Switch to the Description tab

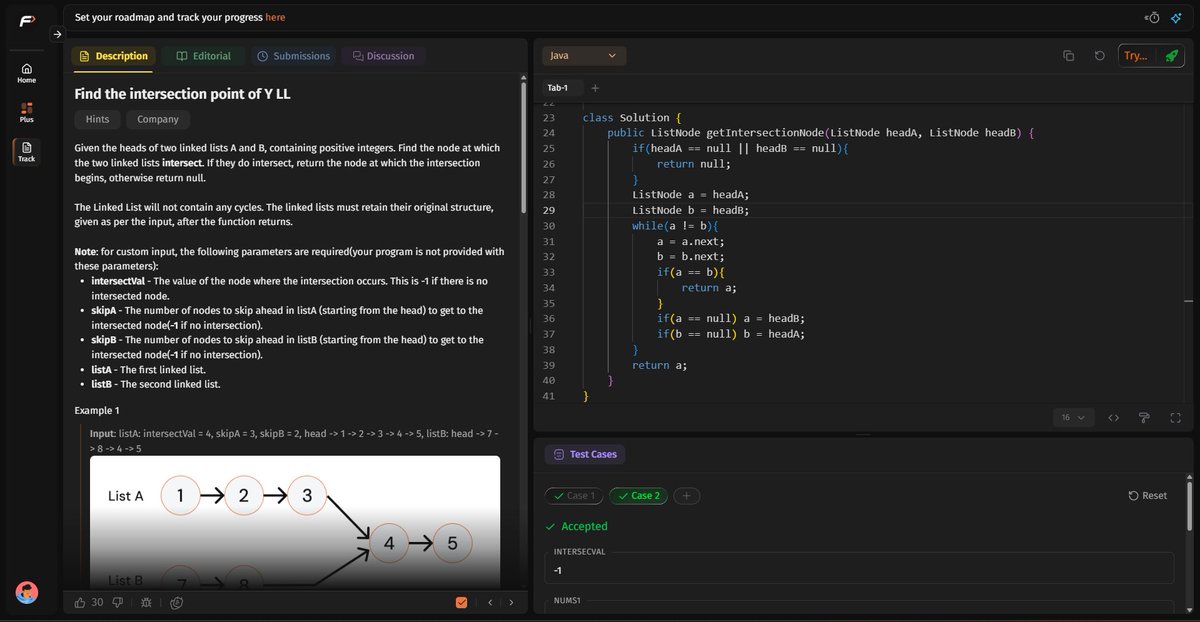[112, 56]
